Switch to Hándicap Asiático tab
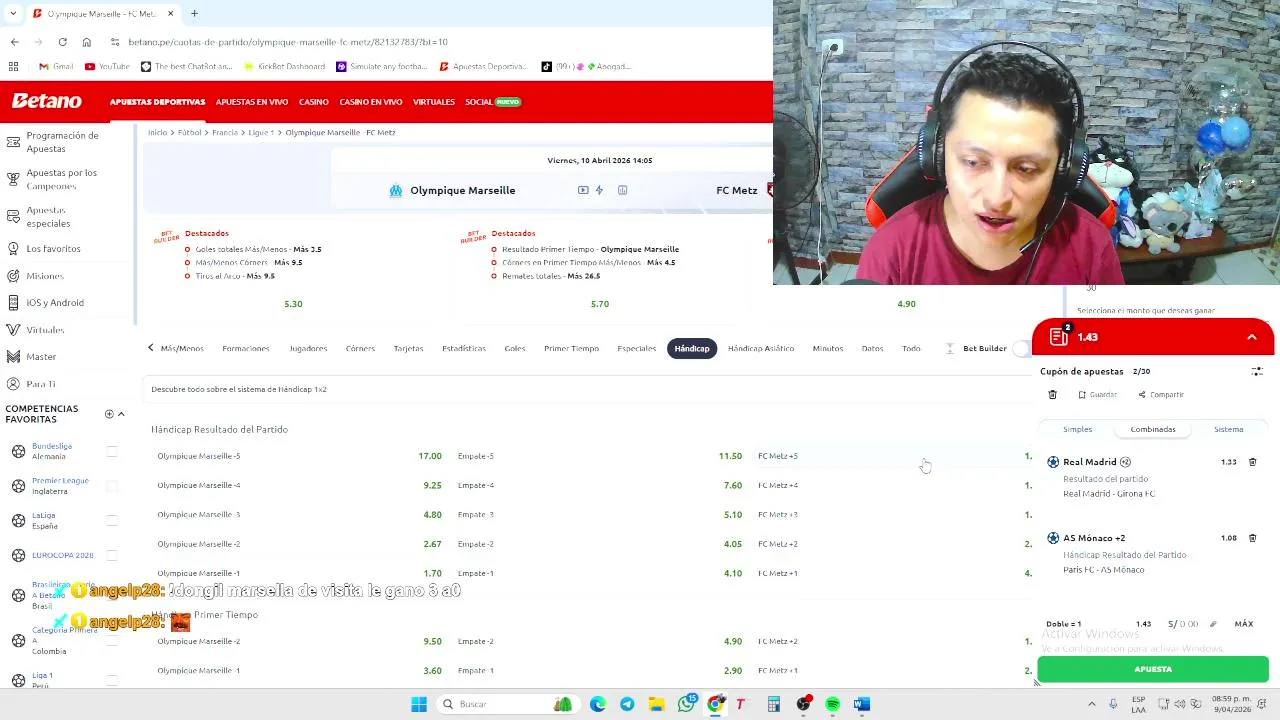The height and width of the screenshot is (720, 1280). point(761,348)
